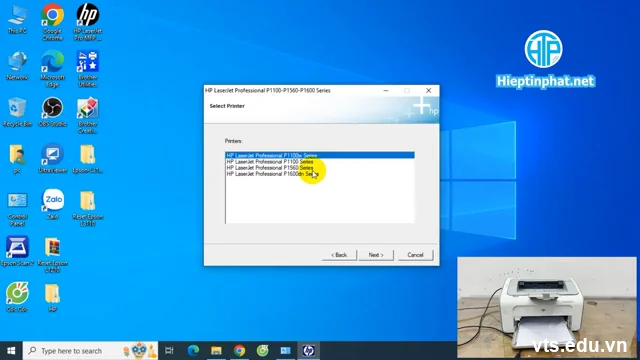640x360 pixels.
Task: Click Next to continue installation
Action: pos(376,255)
